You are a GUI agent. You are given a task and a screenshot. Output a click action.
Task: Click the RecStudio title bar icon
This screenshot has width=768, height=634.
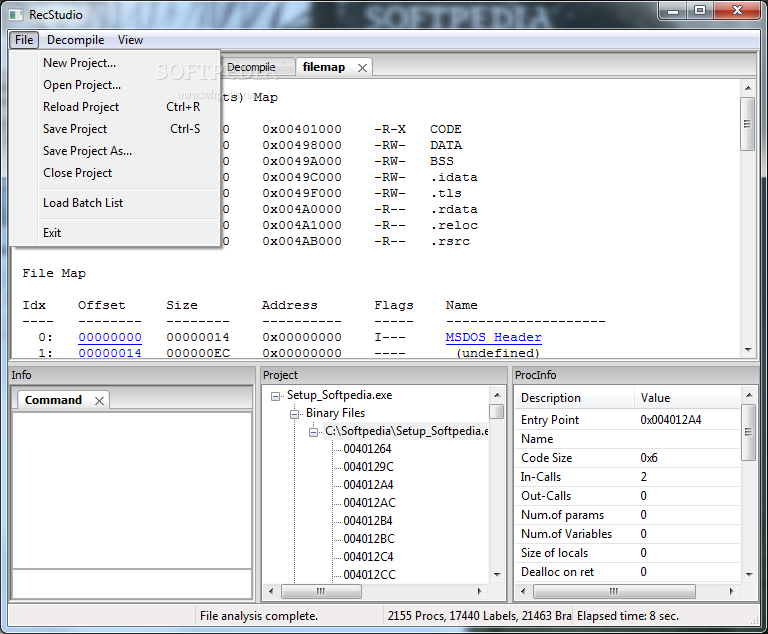[16, 15]
